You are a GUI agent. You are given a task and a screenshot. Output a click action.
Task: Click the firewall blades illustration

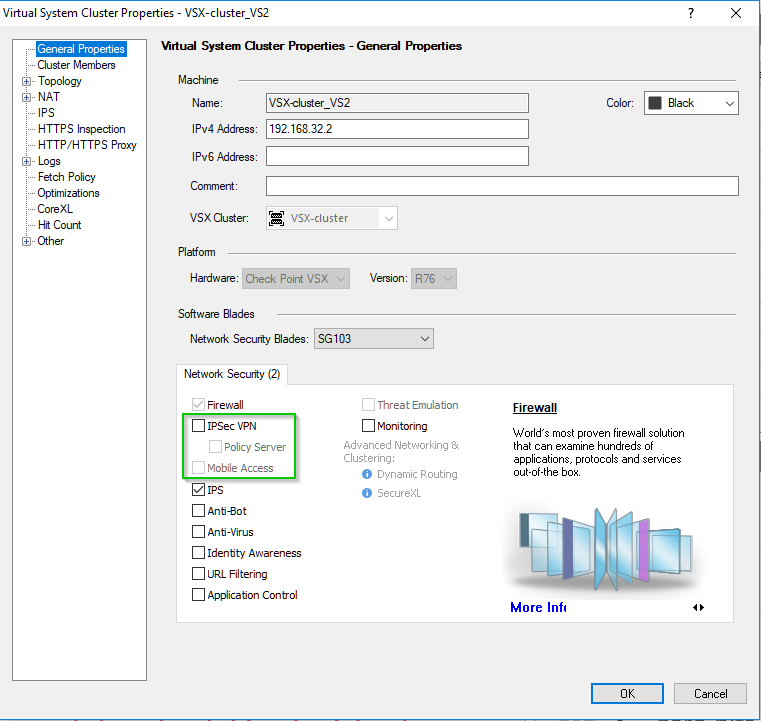click(605, 548)
